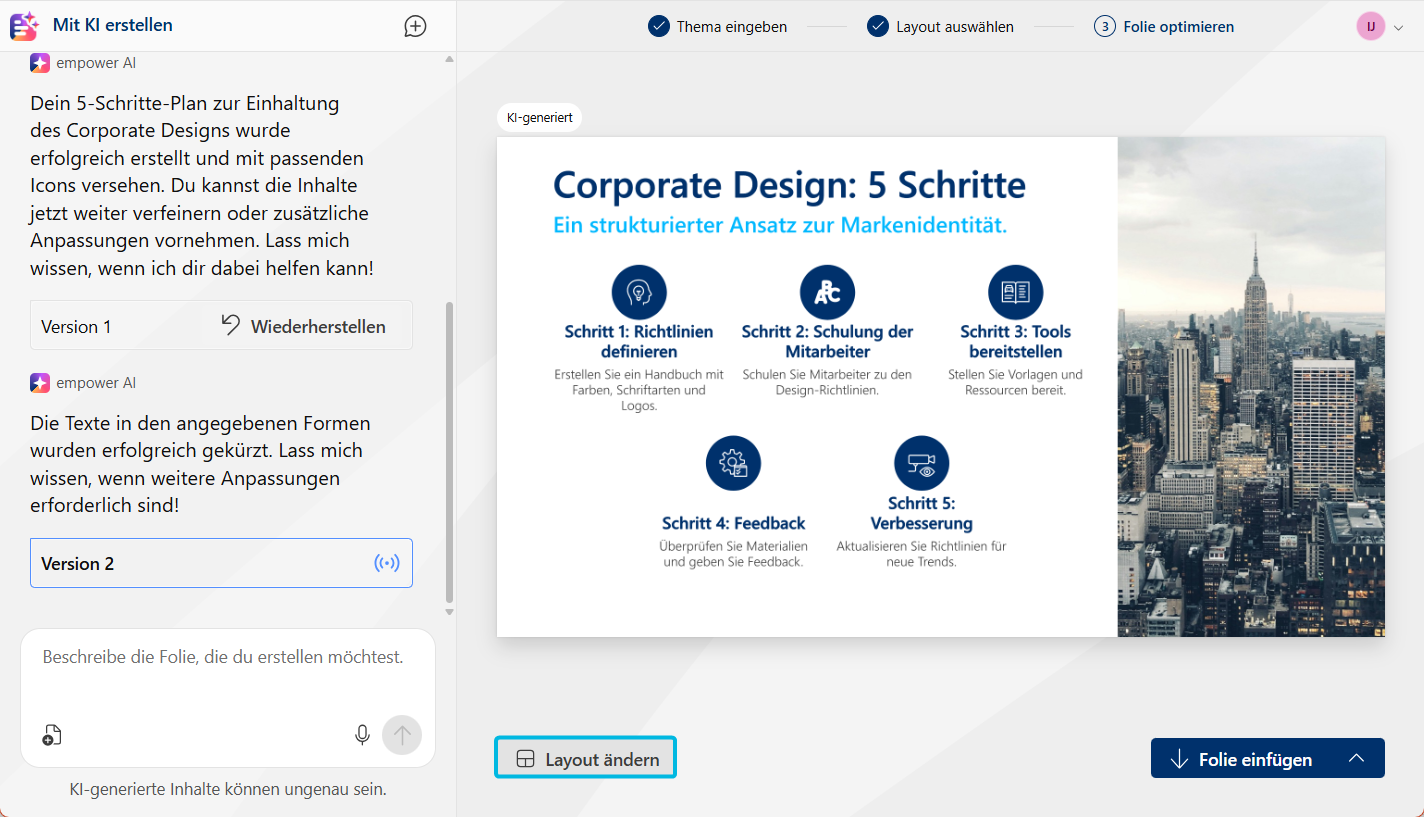Select the Version 1 label
The image size is (1424, 817).
click(x=76, y=327)
